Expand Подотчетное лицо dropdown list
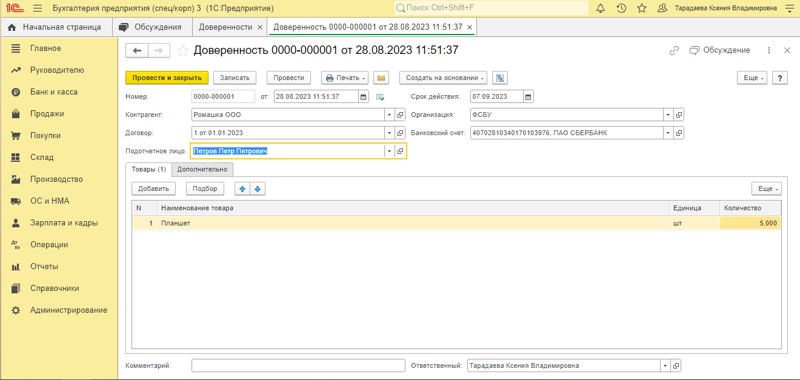 coord(390,151)
